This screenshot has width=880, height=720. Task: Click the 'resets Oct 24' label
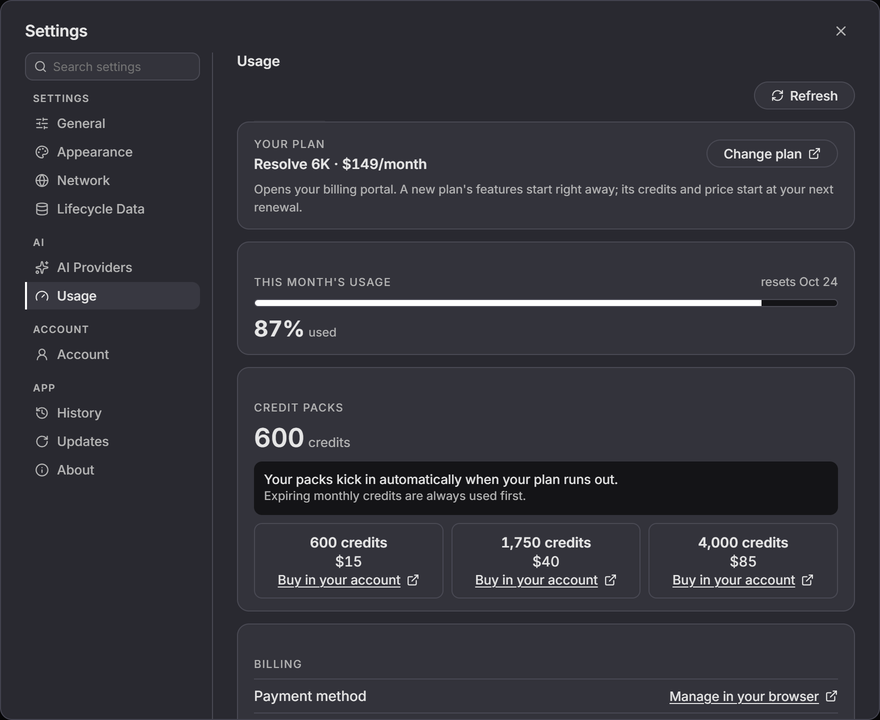pos(799,282)
